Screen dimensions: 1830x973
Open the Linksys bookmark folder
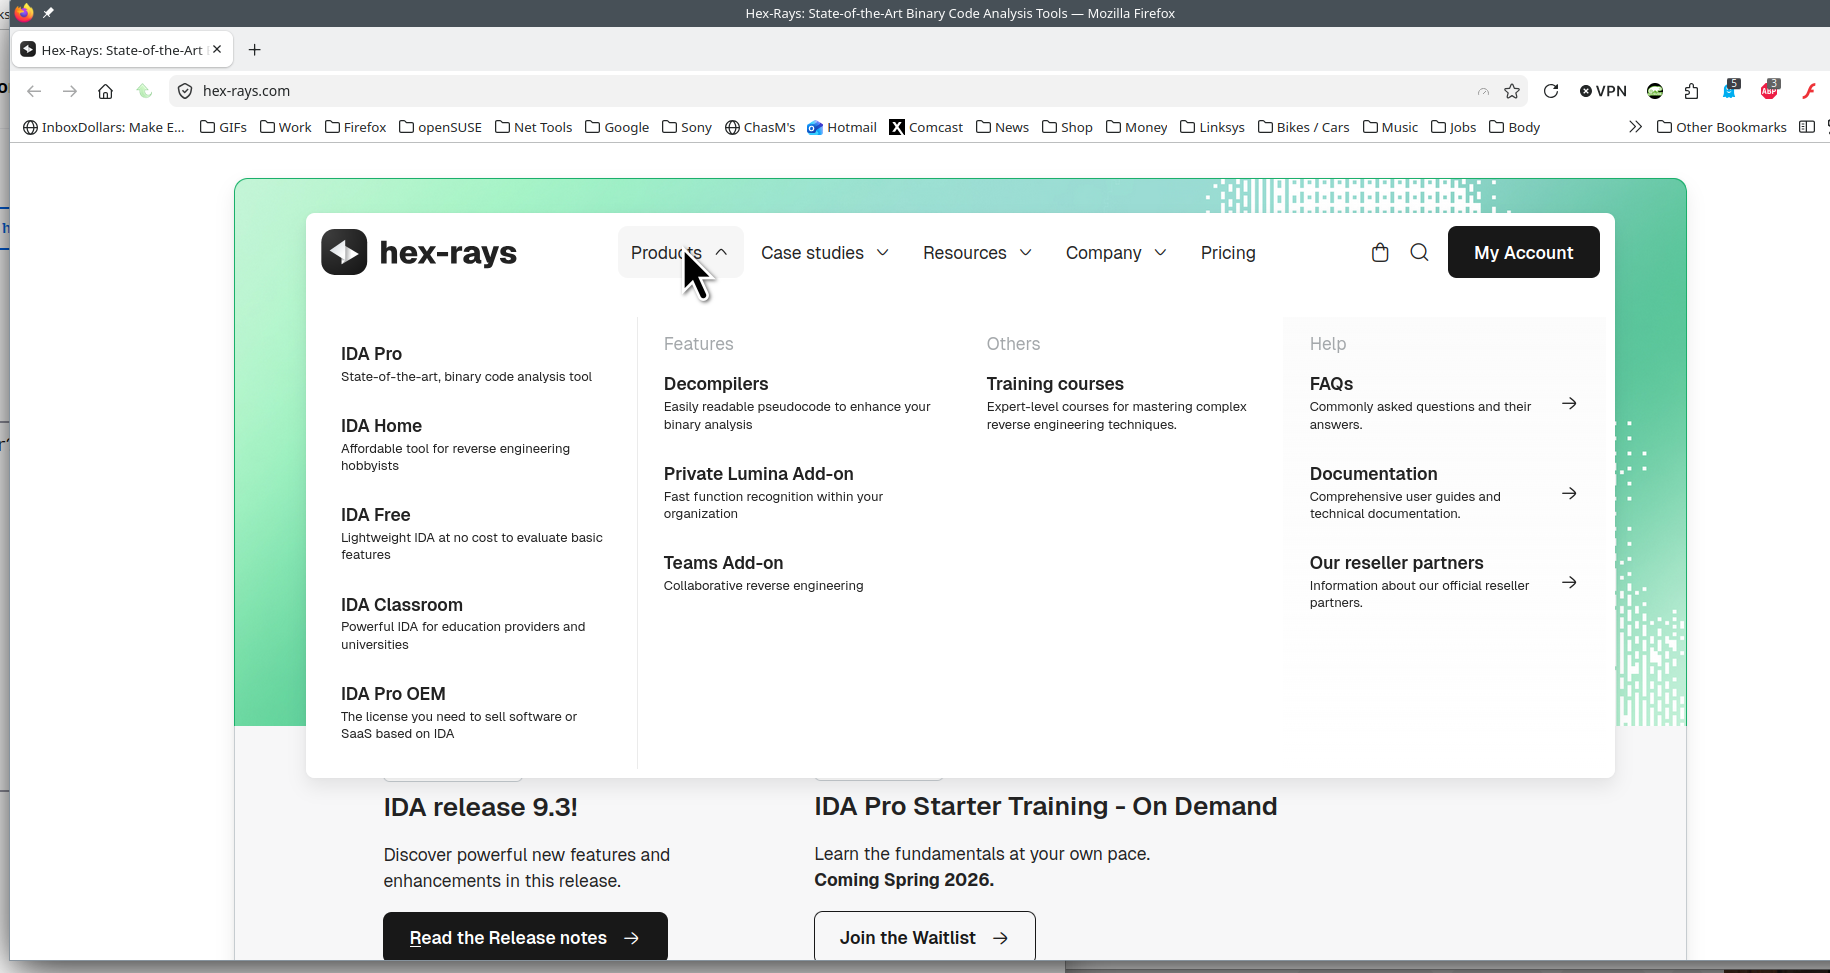tap(1212, 127)
